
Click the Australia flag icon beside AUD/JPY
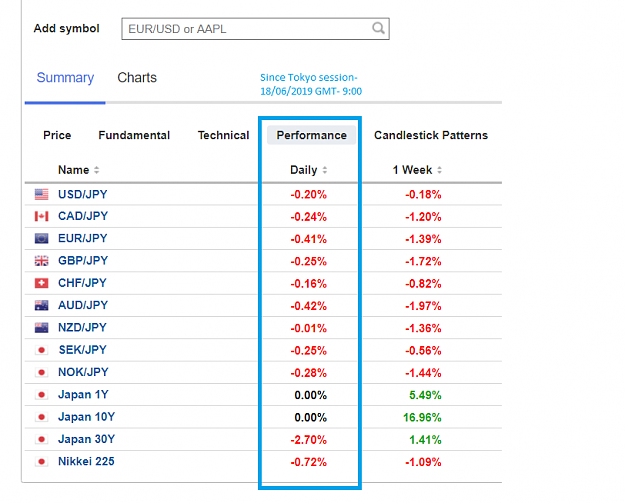41,305
